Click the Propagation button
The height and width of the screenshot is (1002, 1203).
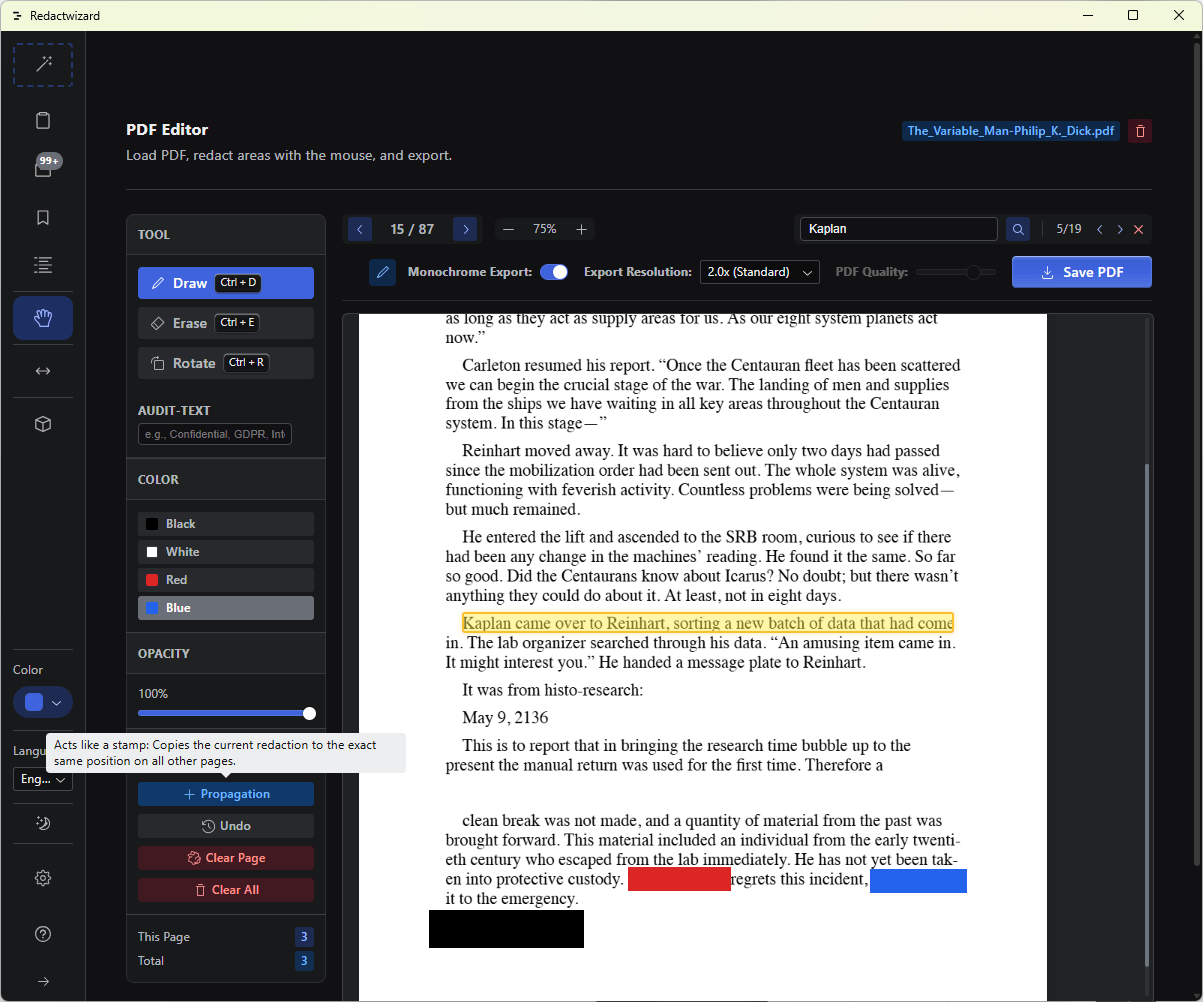point(226,794)
